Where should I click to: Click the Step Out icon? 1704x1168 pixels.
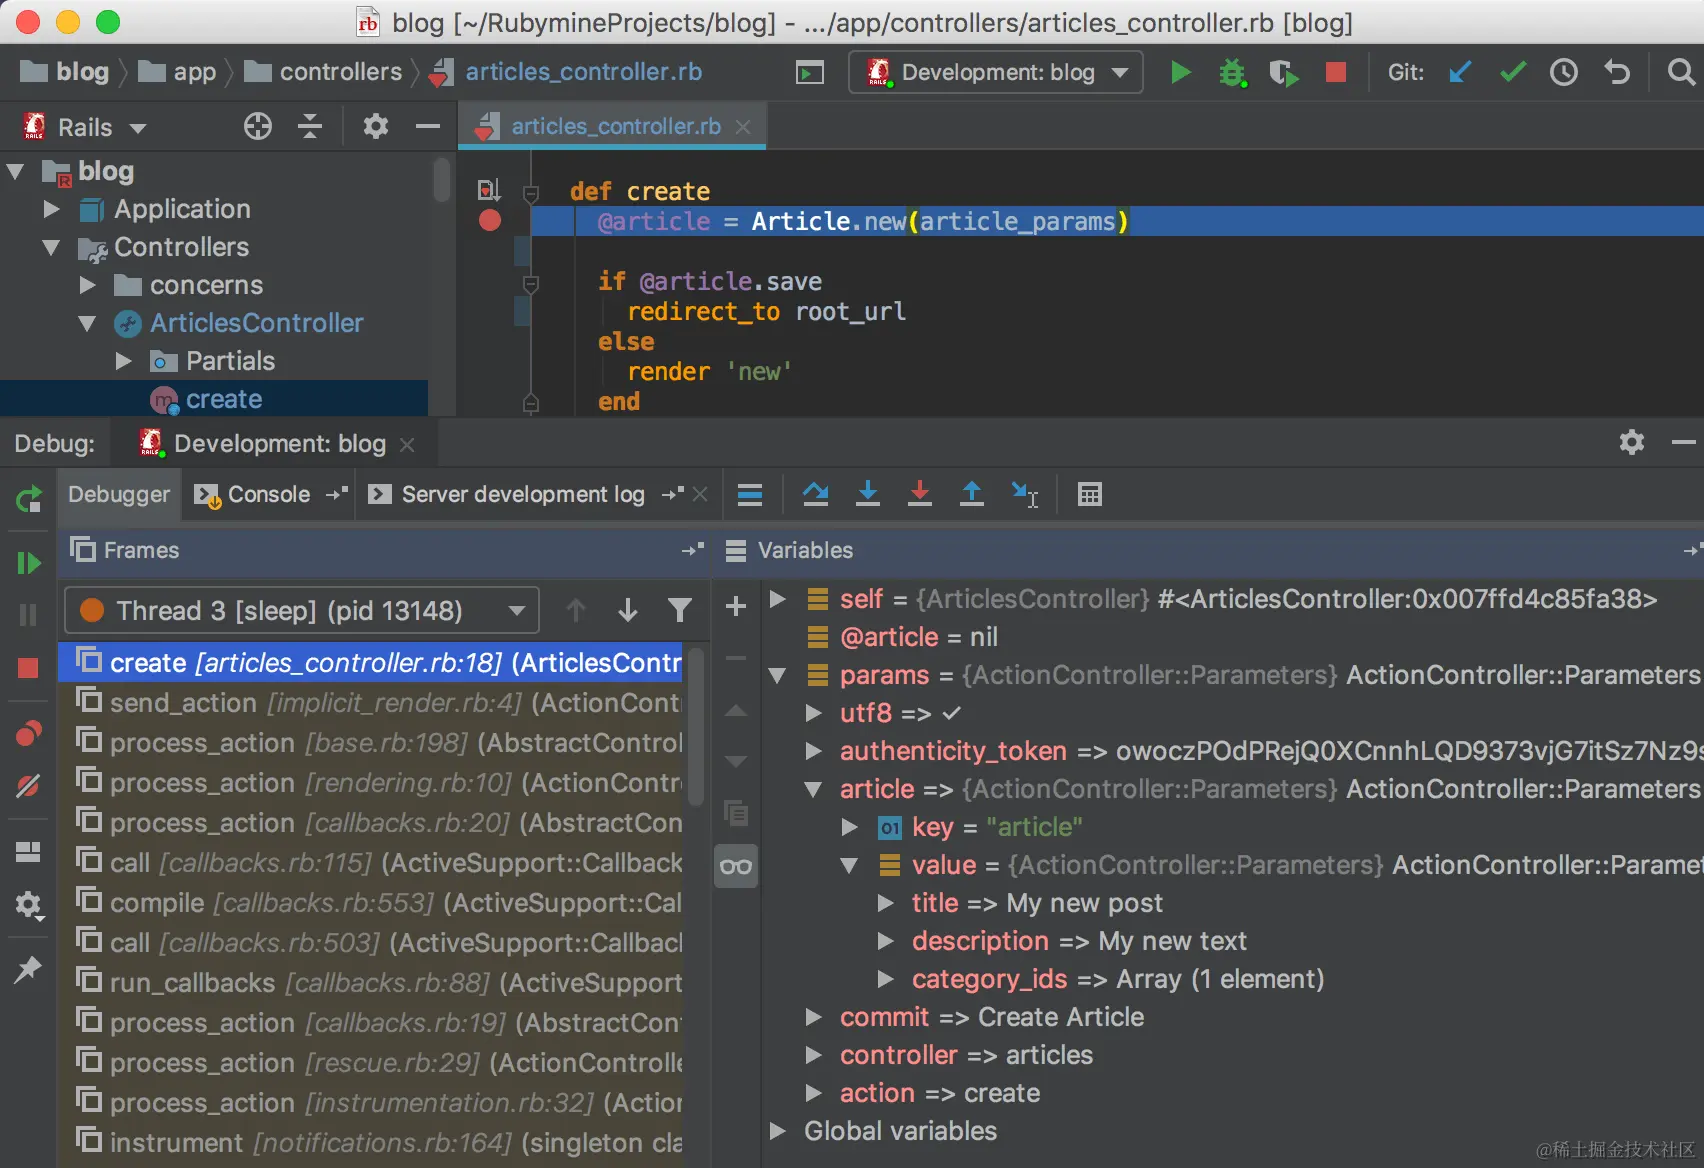971,494
